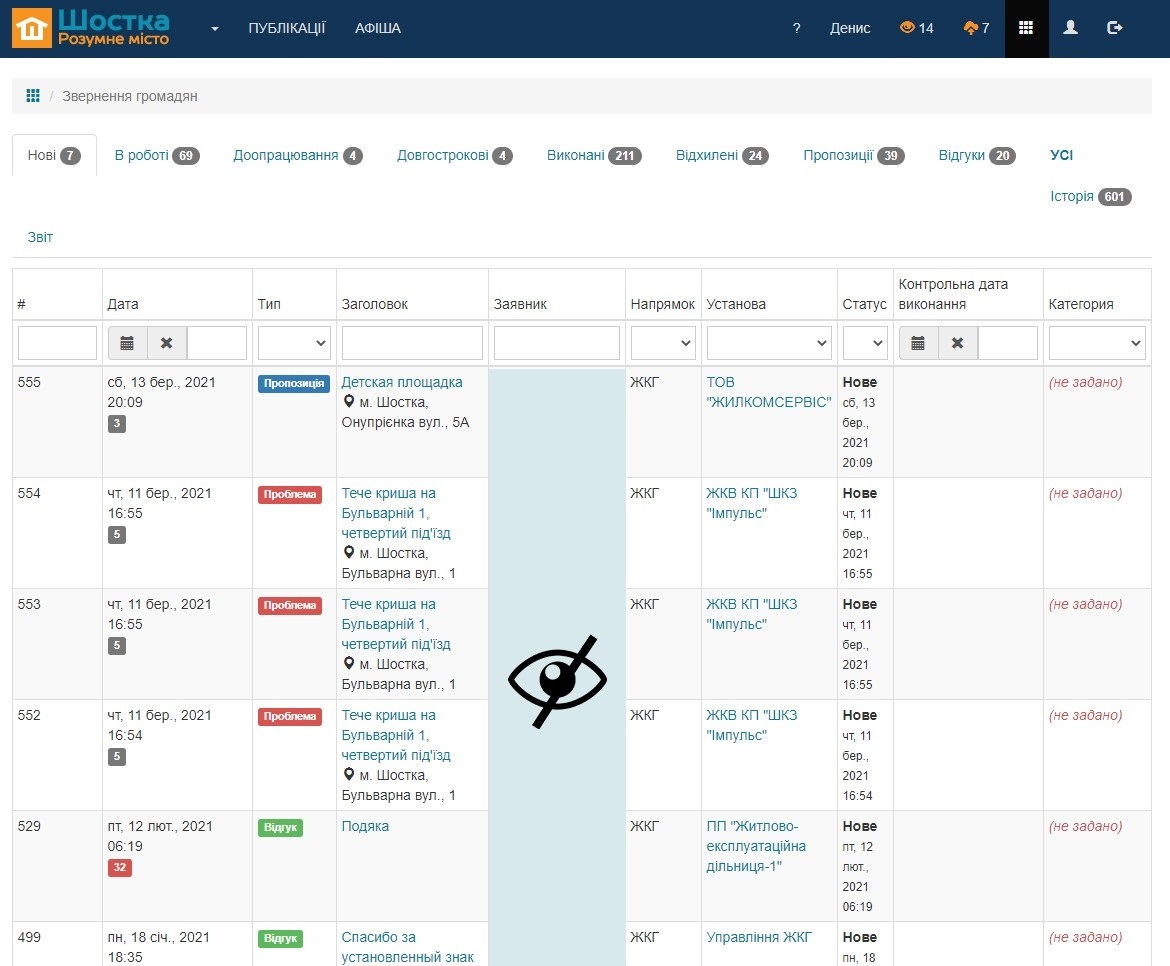Sort by the Статус column header
The image size is (1170, 966).
tap(864, 304)
